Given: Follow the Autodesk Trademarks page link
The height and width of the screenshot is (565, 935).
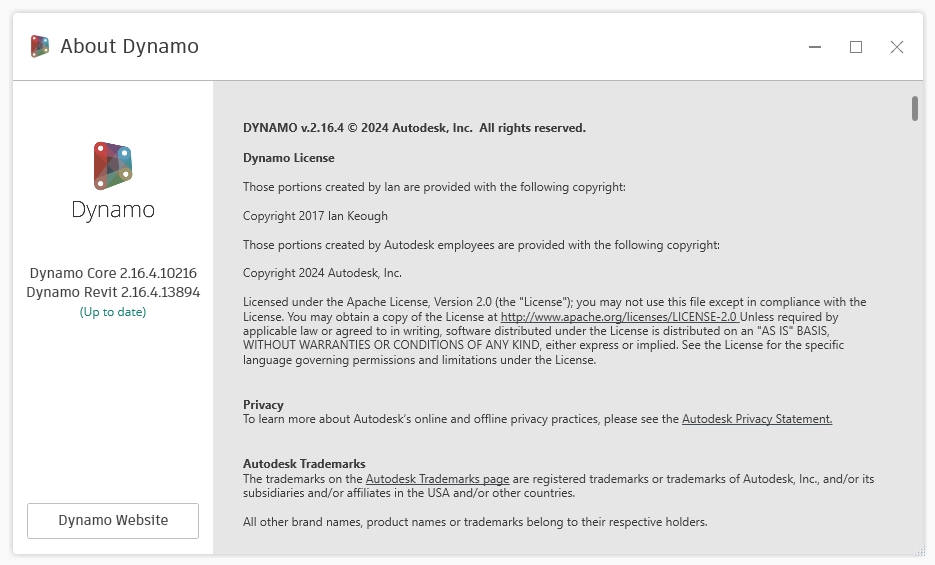Looking at the screenshot, I should click(x=437, y=479).
